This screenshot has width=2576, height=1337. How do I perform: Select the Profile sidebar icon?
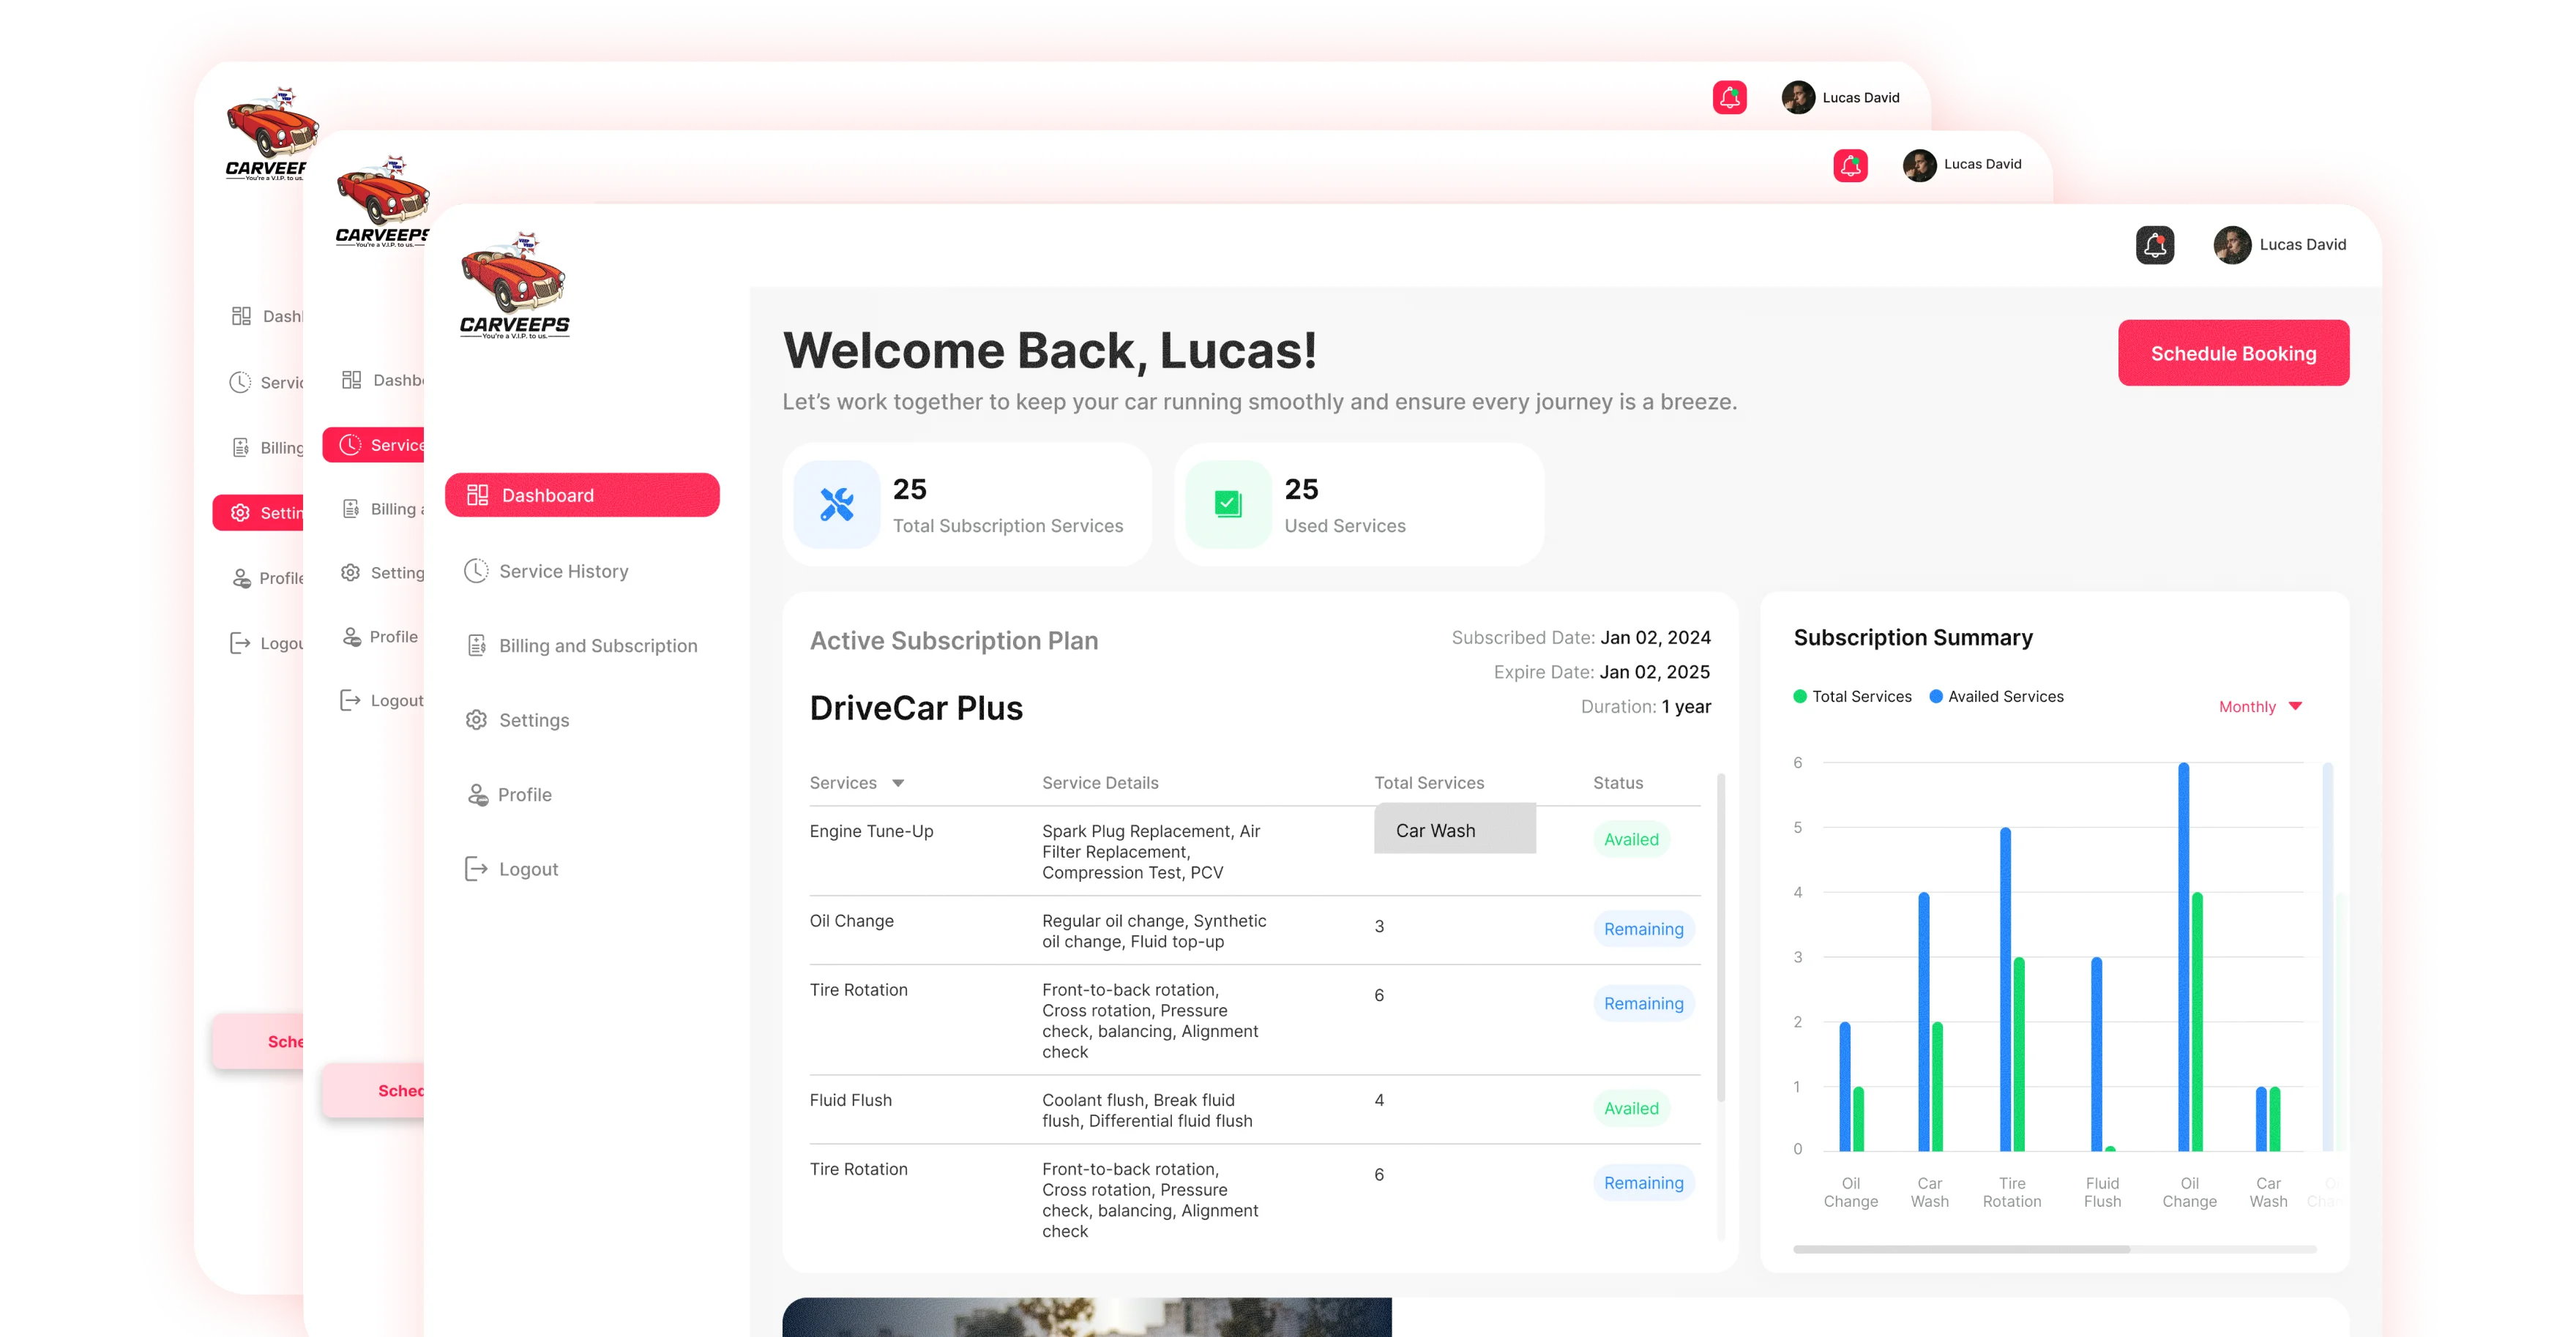click(478, 793)
